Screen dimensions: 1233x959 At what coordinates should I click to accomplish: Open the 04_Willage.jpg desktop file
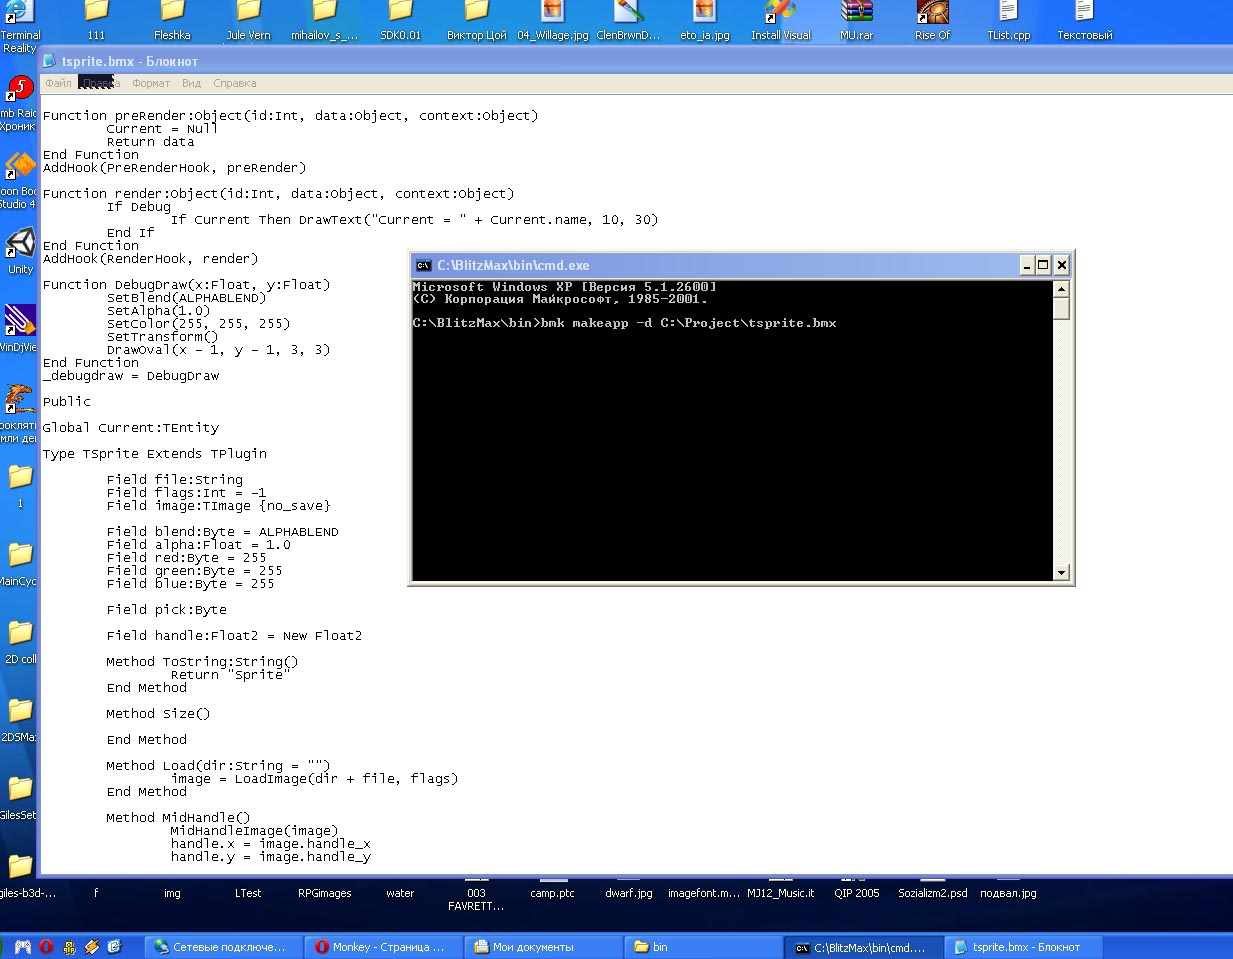552,12
